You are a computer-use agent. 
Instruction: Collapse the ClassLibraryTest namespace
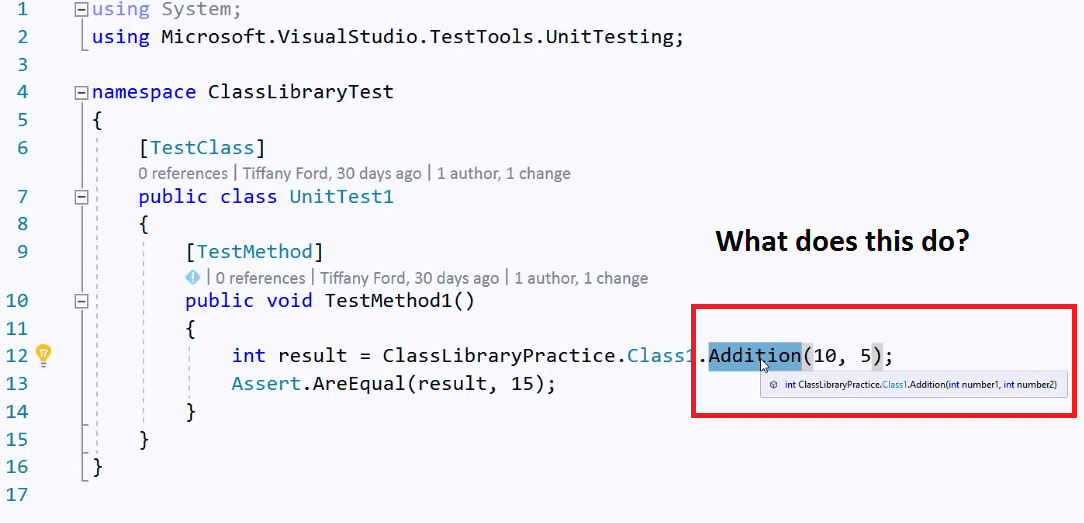click(x=82, y=92)
